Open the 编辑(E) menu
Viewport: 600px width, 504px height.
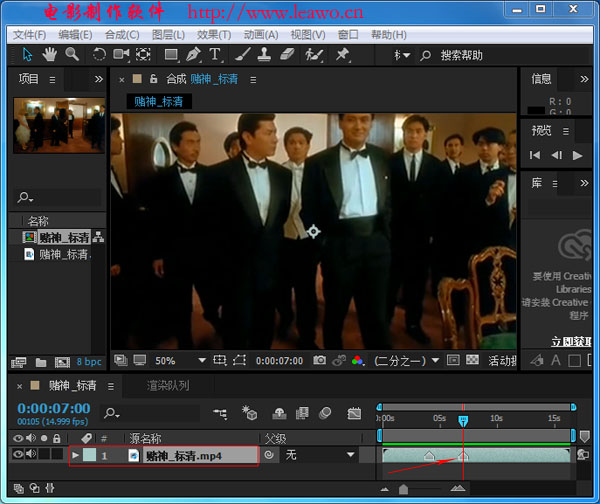(x=75, y=35)
